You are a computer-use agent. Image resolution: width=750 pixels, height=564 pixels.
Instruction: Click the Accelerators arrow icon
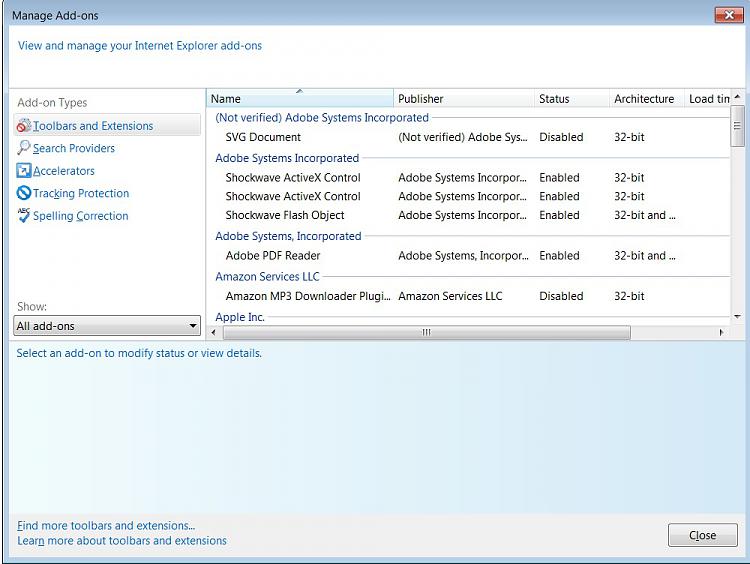pos(23,170)
